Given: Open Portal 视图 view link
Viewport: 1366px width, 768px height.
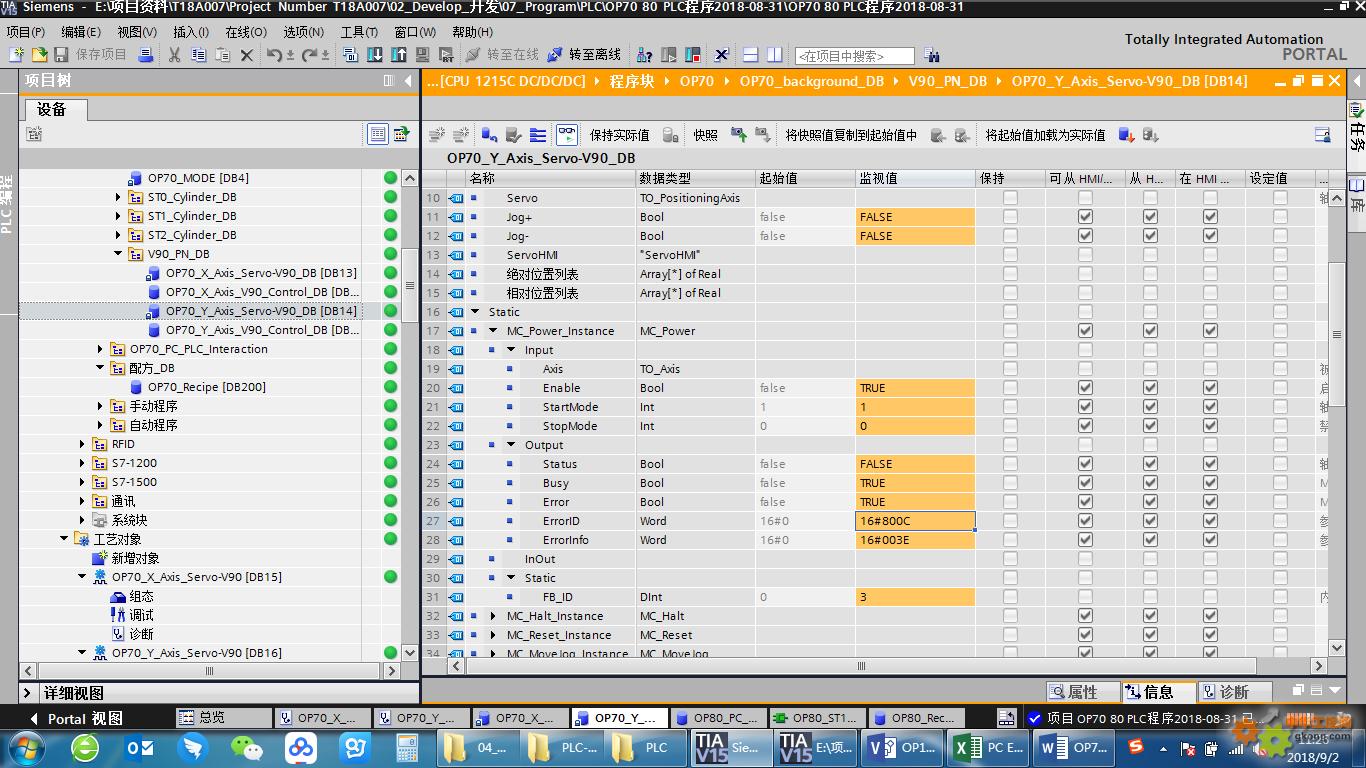Looking at the screenshot, I should click(77, 718).
